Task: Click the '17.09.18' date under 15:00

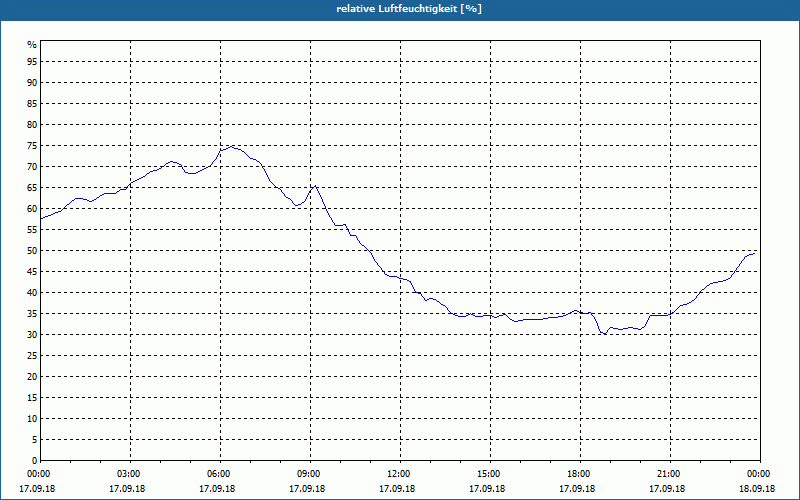Action: [x=487, y=489]
